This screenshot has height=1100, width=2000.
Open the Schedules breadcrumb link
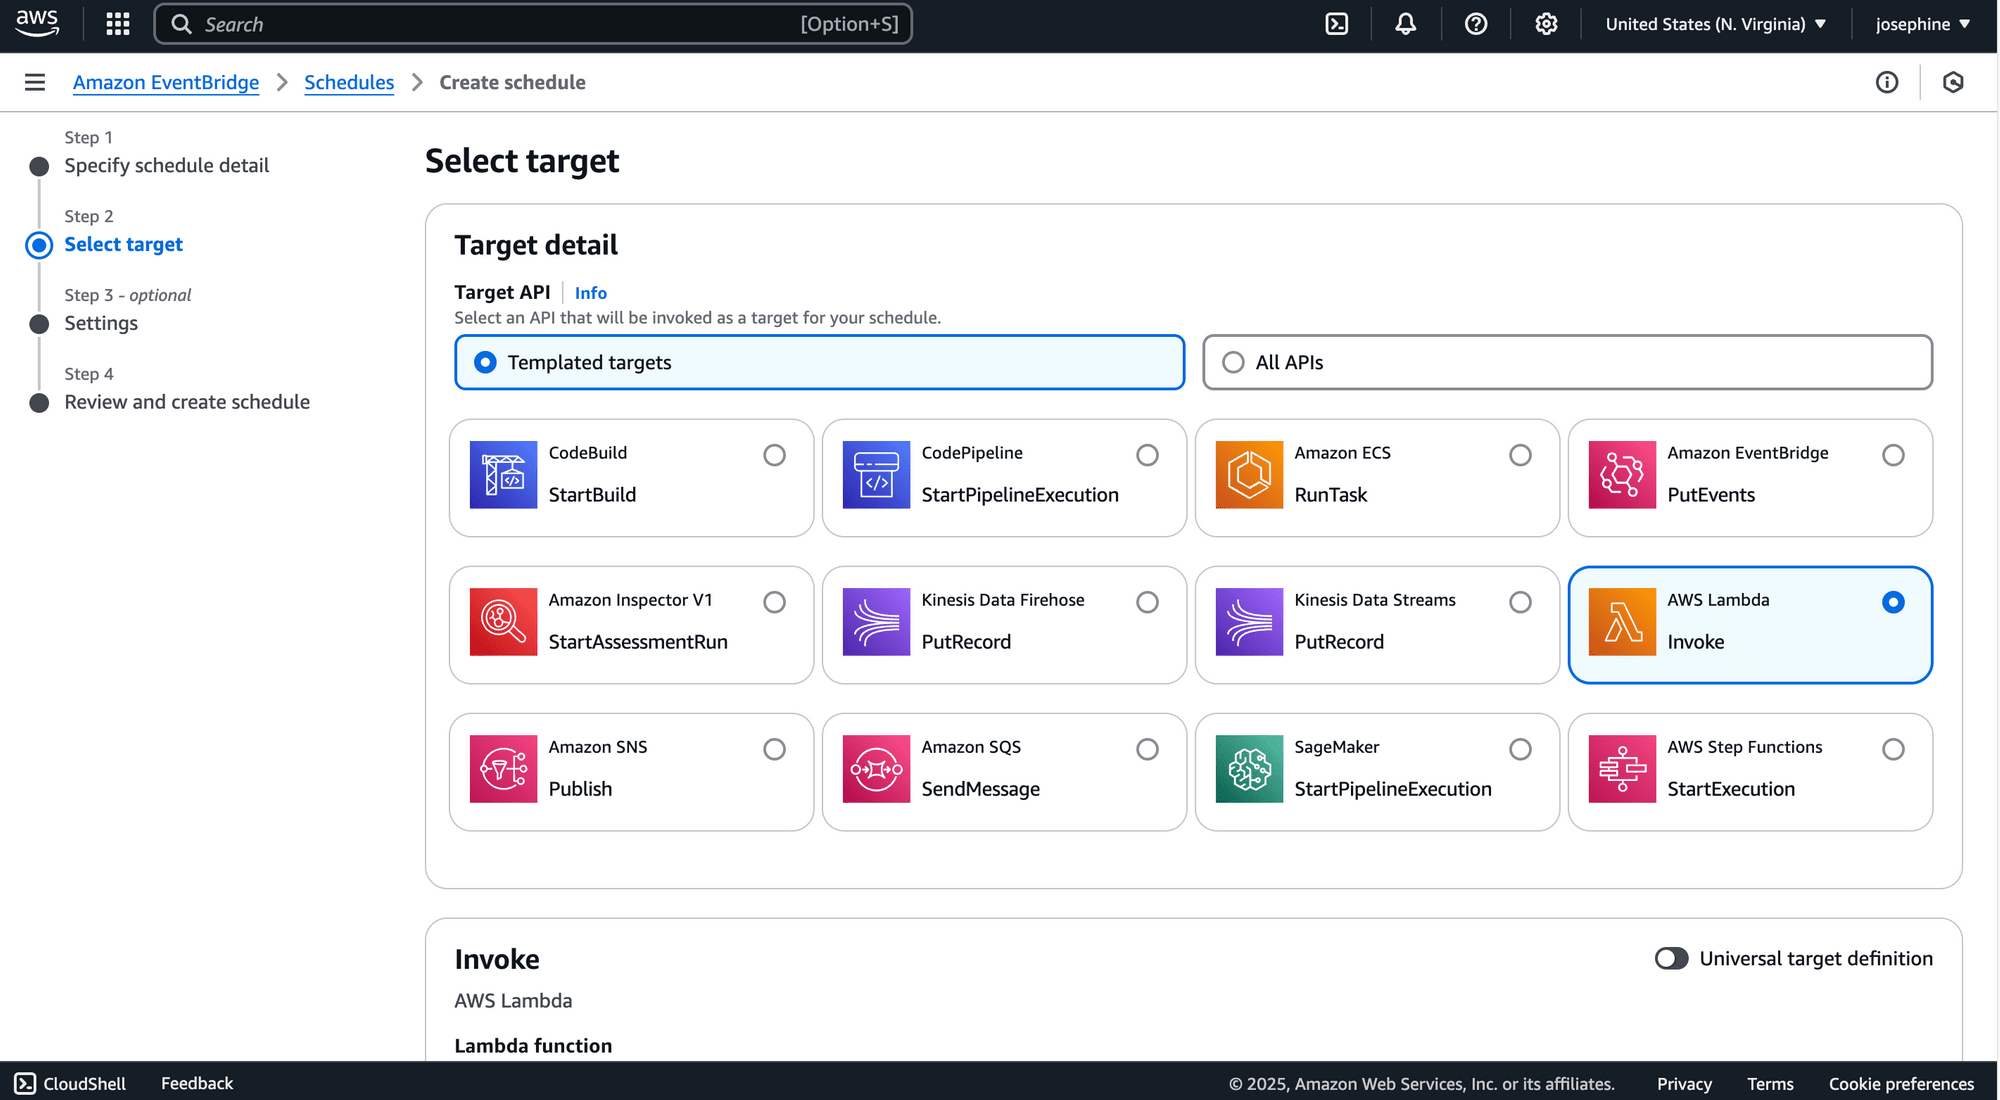pyautogui.click(x=349, y=82)
